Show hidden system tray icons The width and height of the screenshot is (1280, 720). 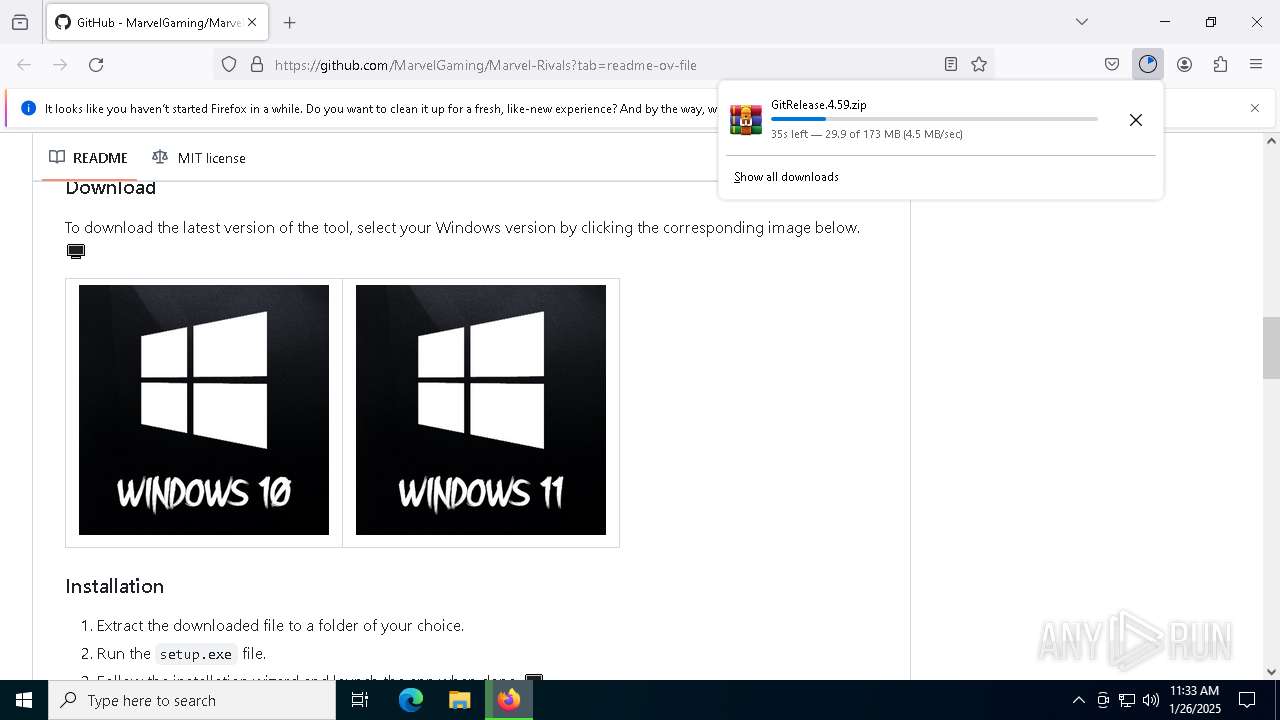pos(1078,700)
